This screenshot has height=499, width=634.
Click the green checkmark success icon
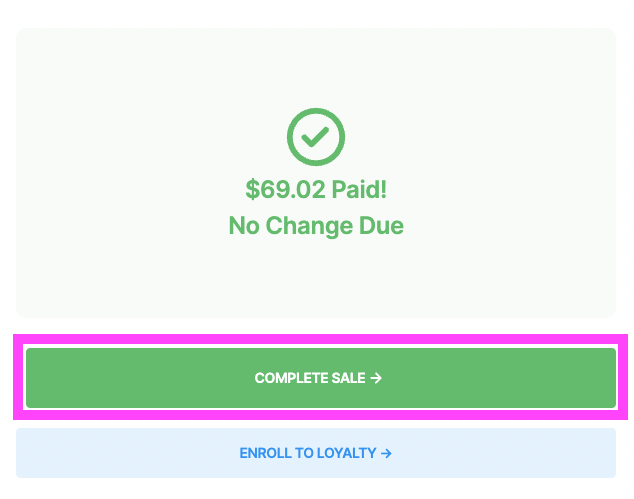(x=316, y=137)
